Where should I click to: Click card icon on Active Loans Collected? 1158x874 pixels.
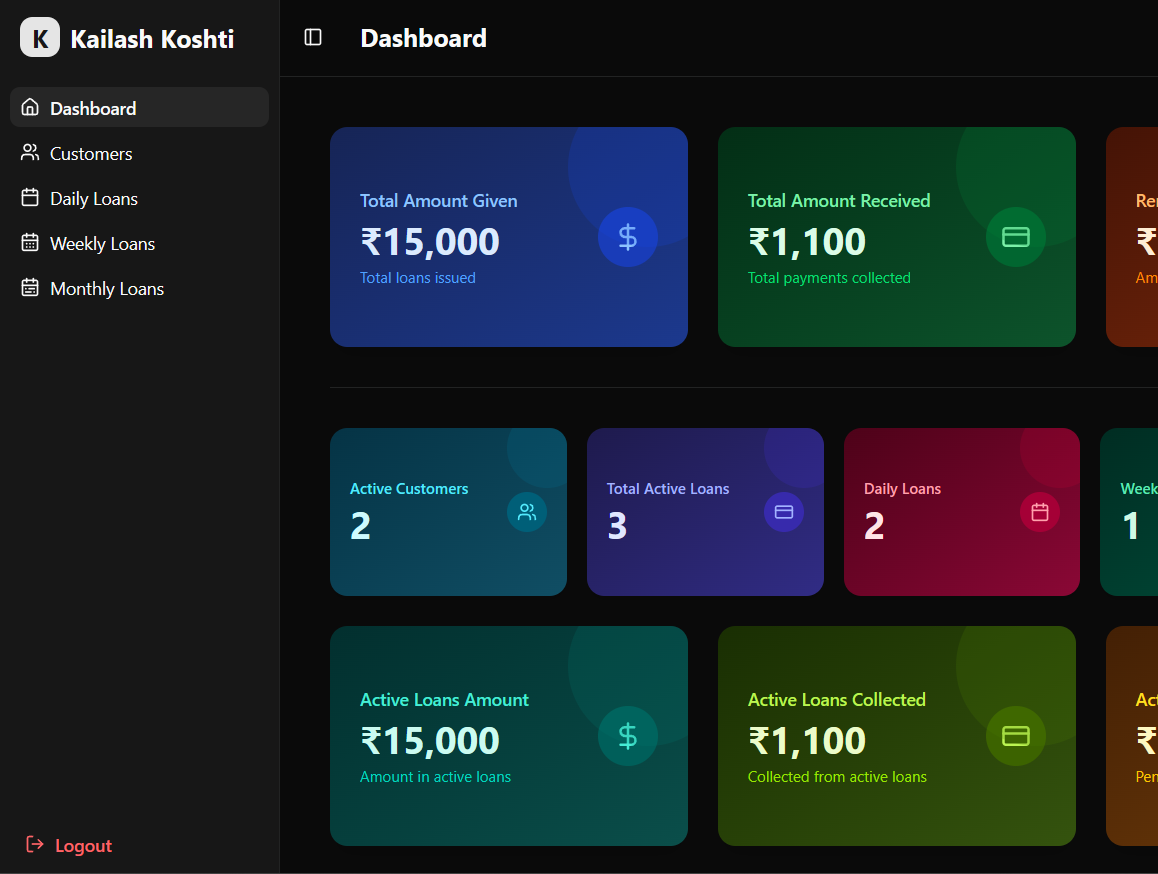(x=1015, y=736)
